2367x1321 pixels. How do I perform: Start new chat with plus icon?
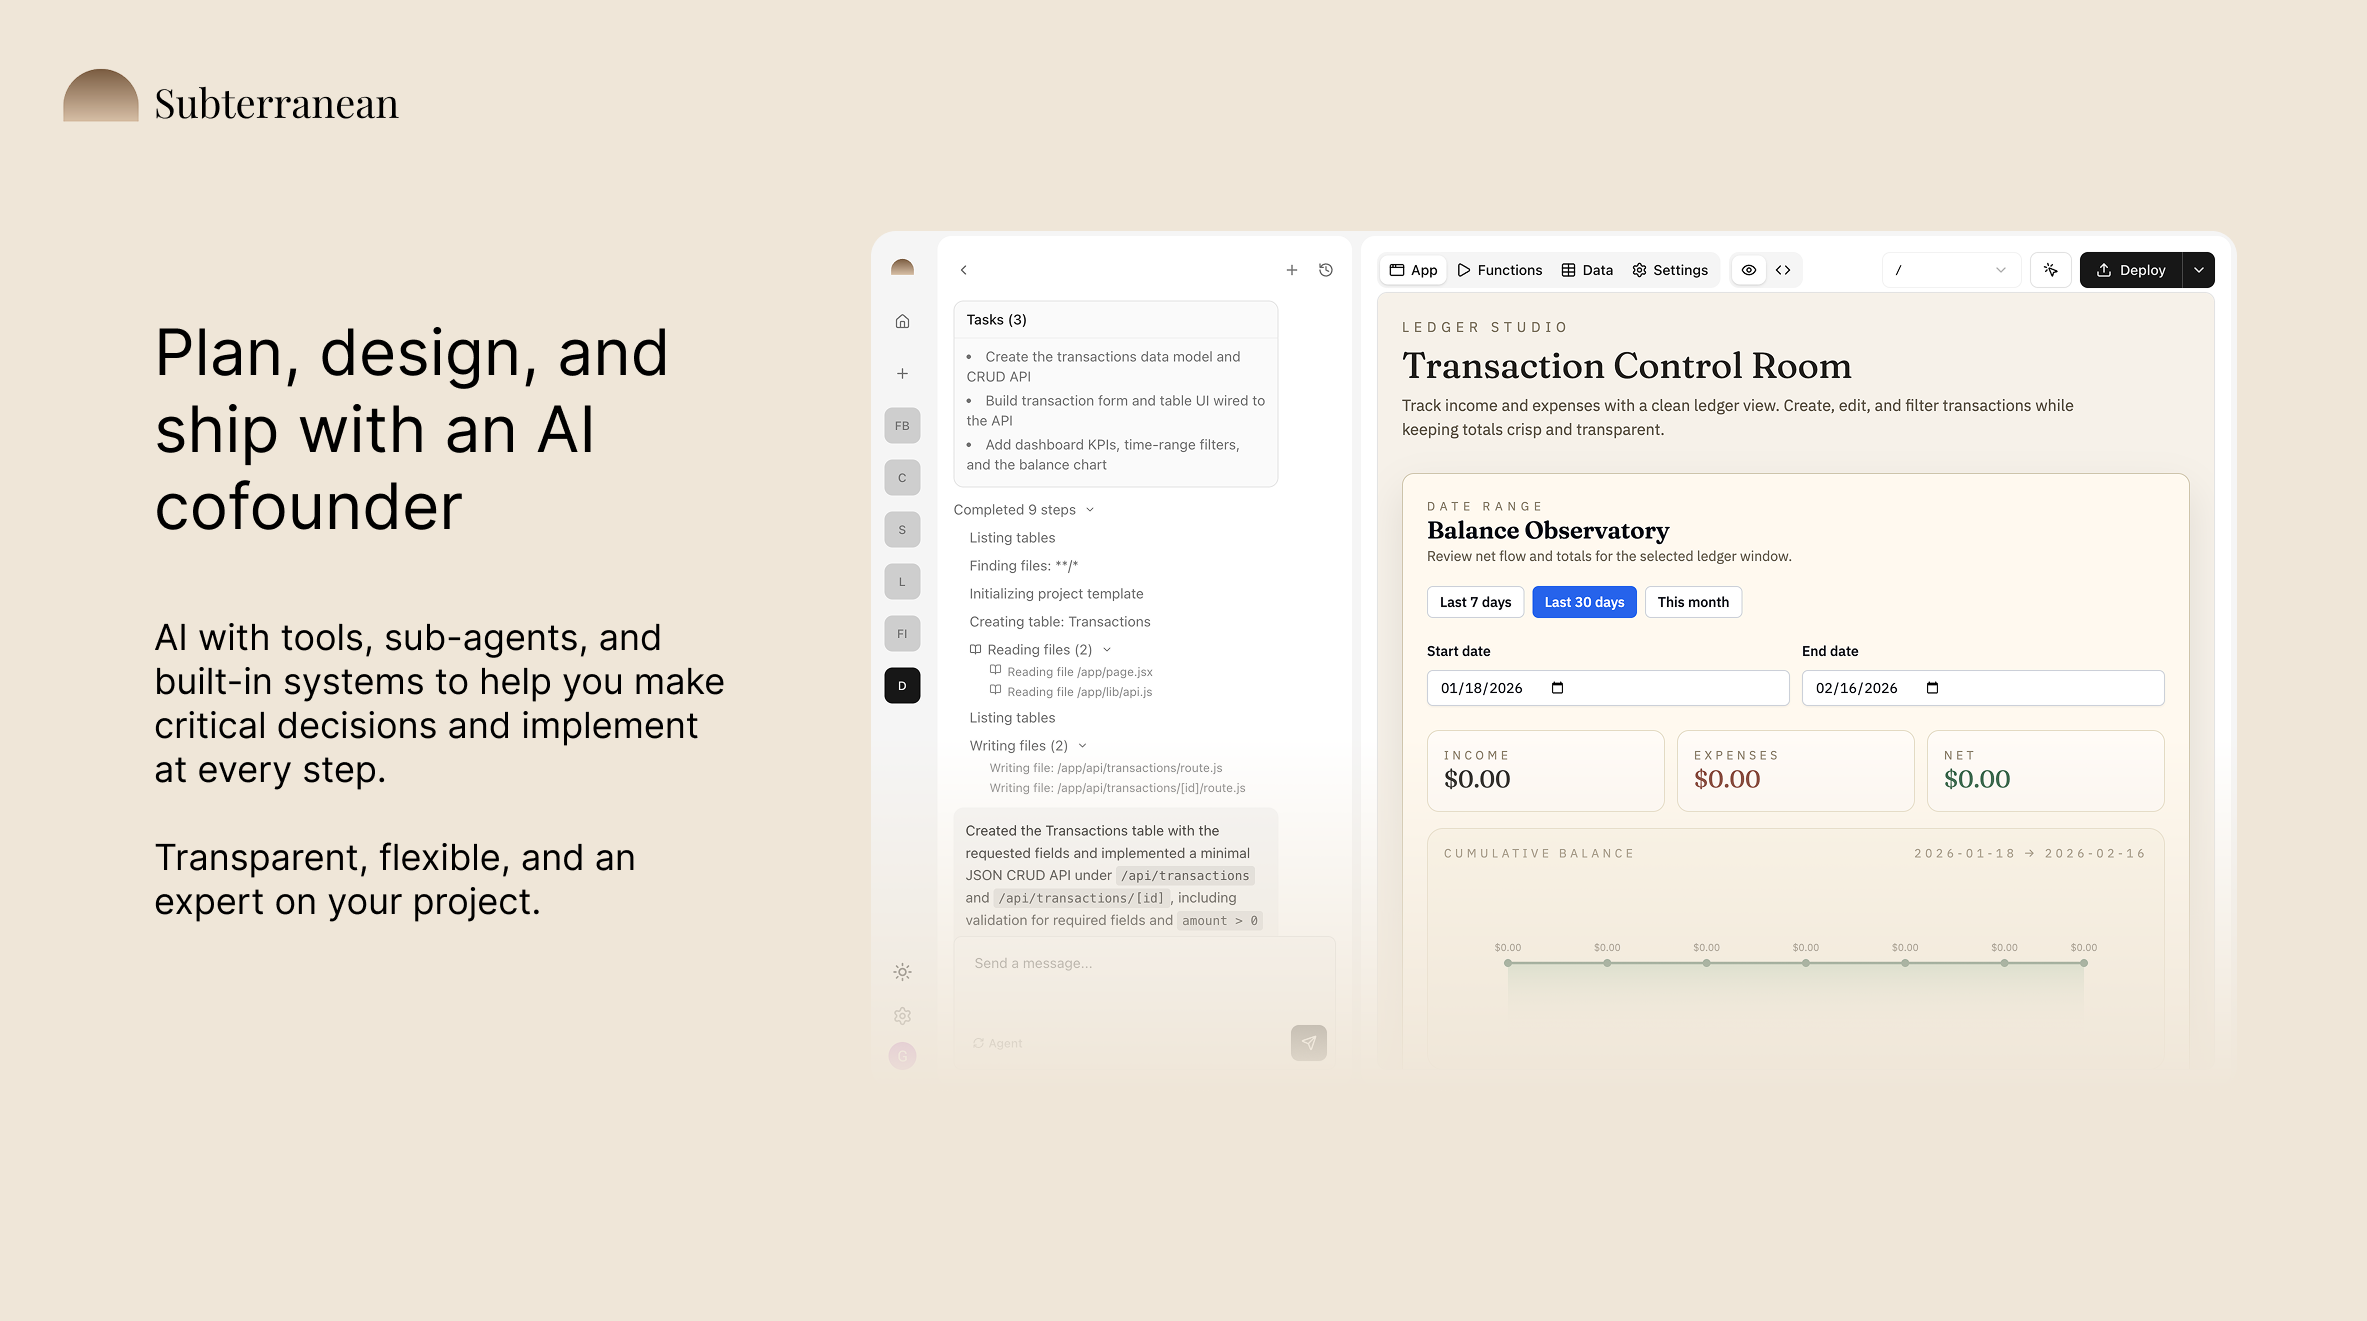click(x=1292, y=270)
